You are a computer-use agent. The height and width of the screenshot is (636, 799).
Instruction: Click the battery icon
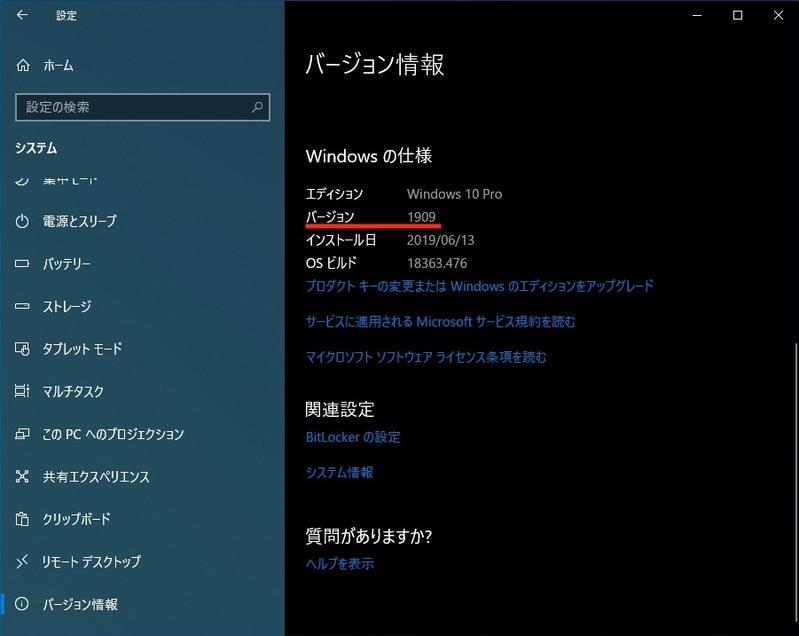(22, 264)
